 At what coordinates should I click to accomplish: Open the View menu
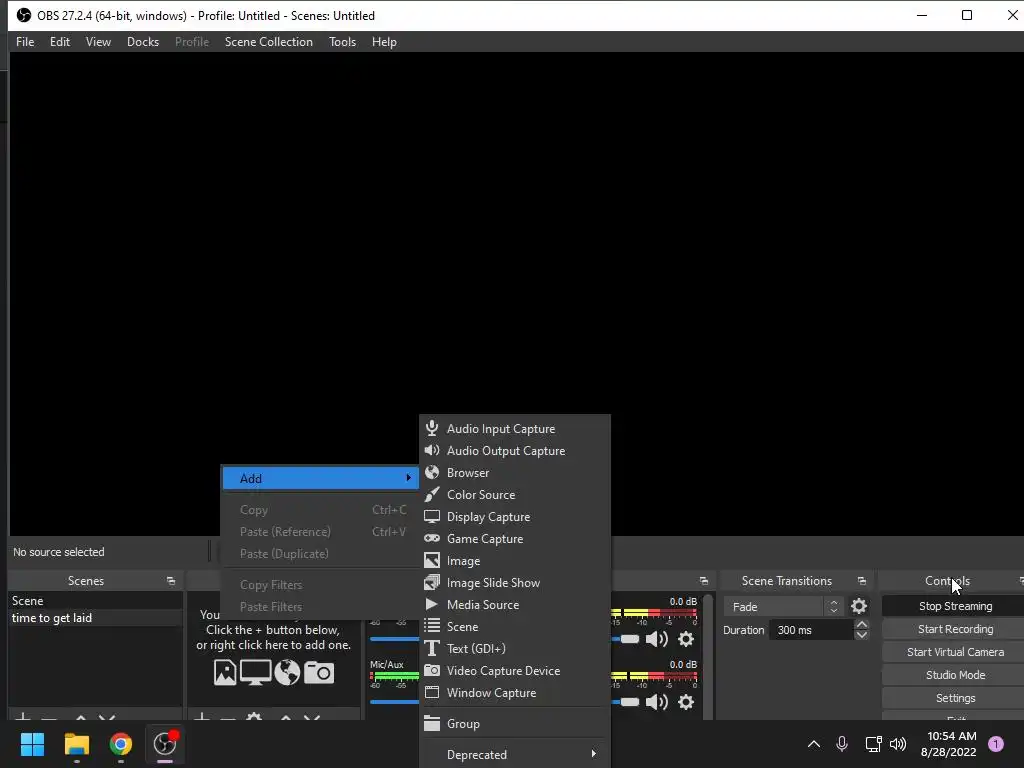[98, 42]
